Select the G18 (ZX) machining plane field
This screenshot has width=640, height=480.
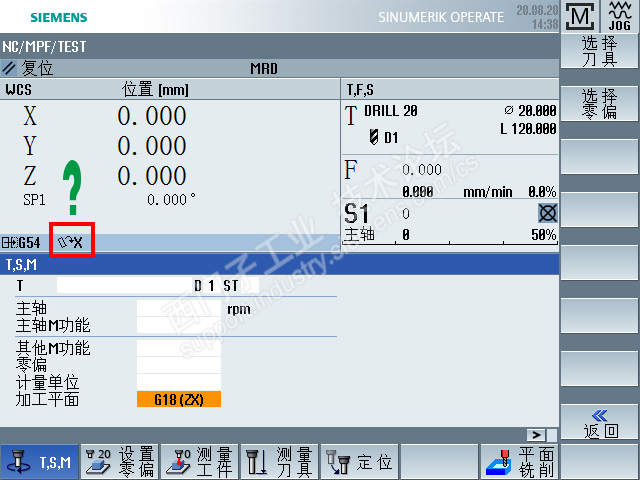point(179,399)
